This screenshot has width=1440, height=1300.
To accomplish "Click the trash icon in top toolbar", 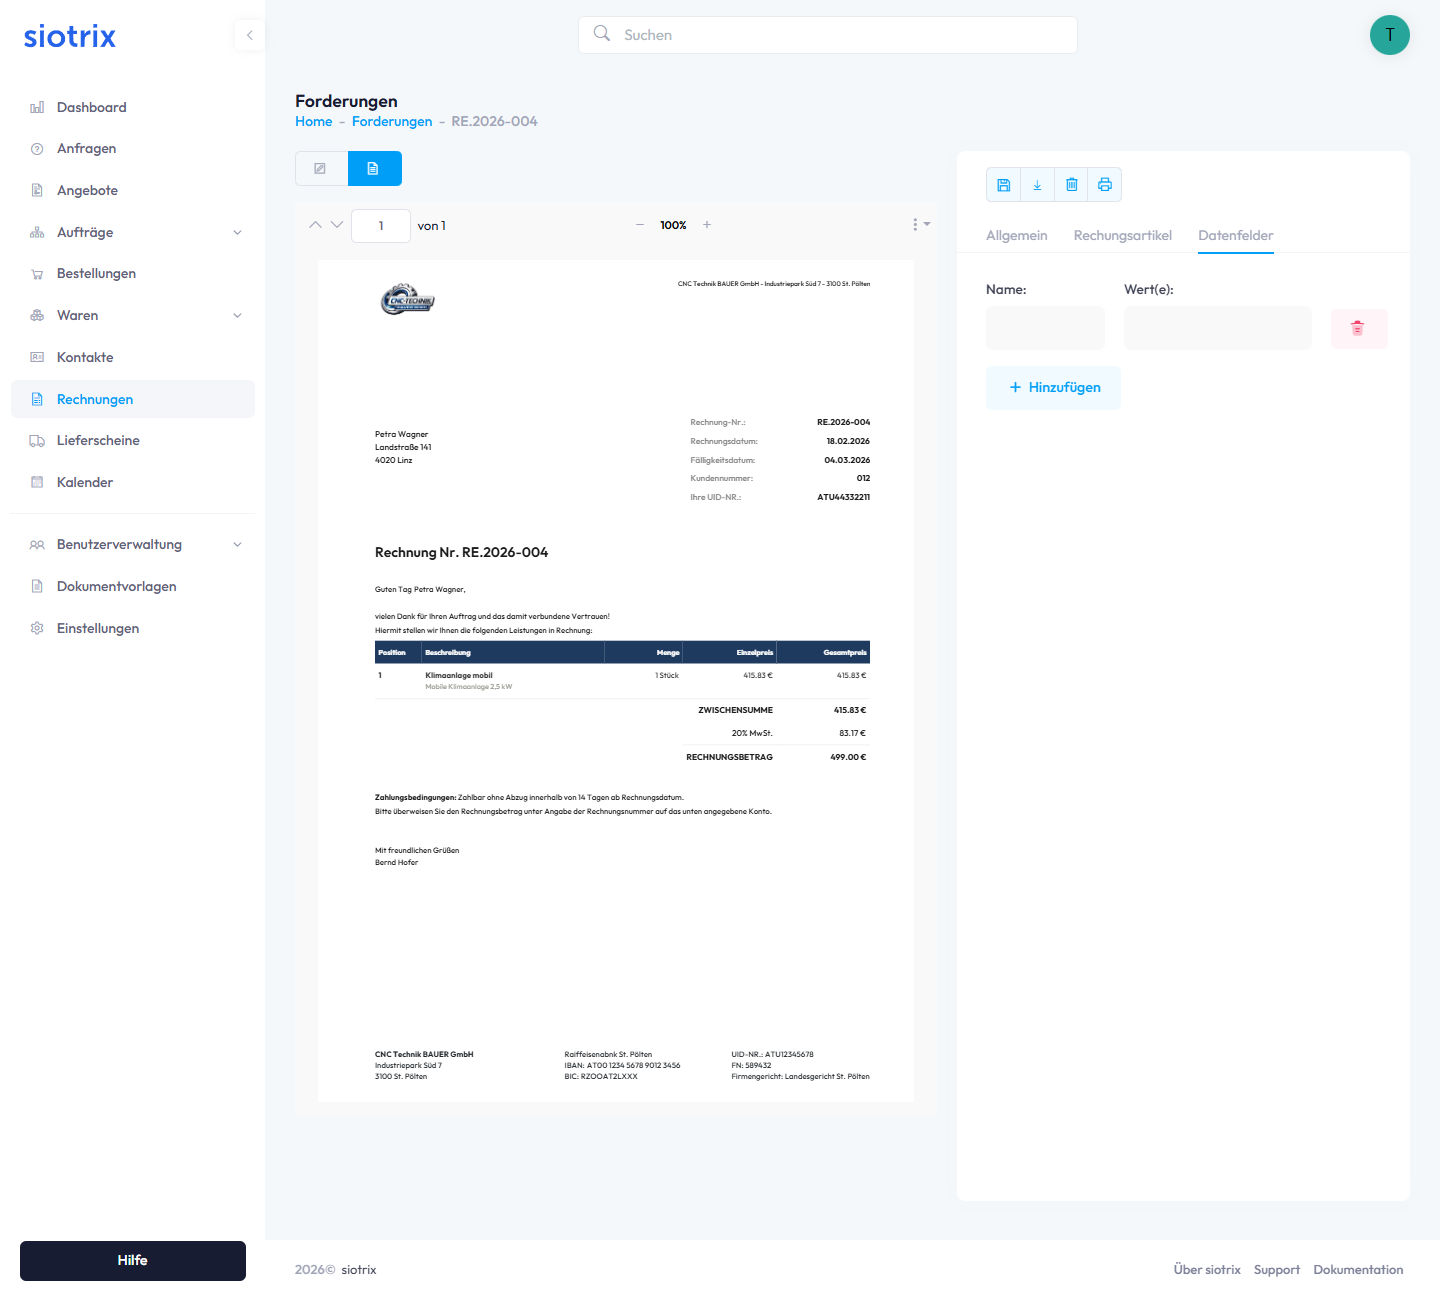I will 1071,185.
